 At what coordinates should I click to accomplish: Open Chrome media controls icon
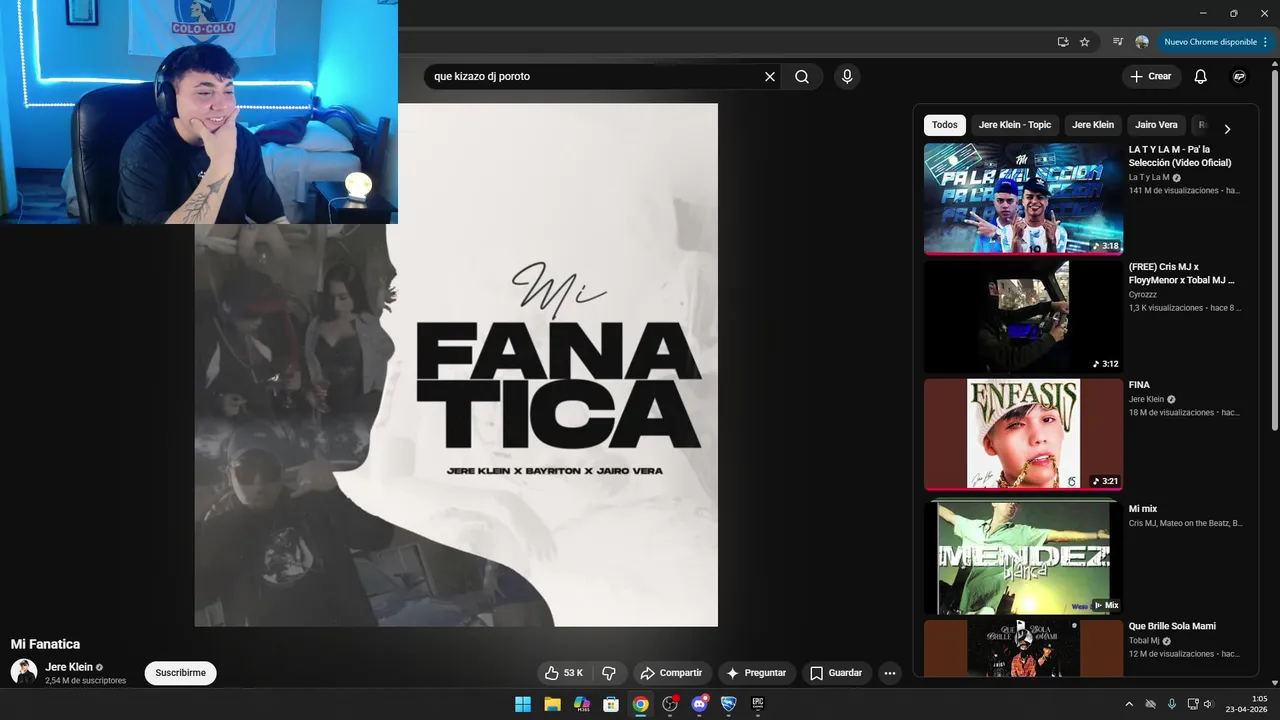[x=1118, y=42]
